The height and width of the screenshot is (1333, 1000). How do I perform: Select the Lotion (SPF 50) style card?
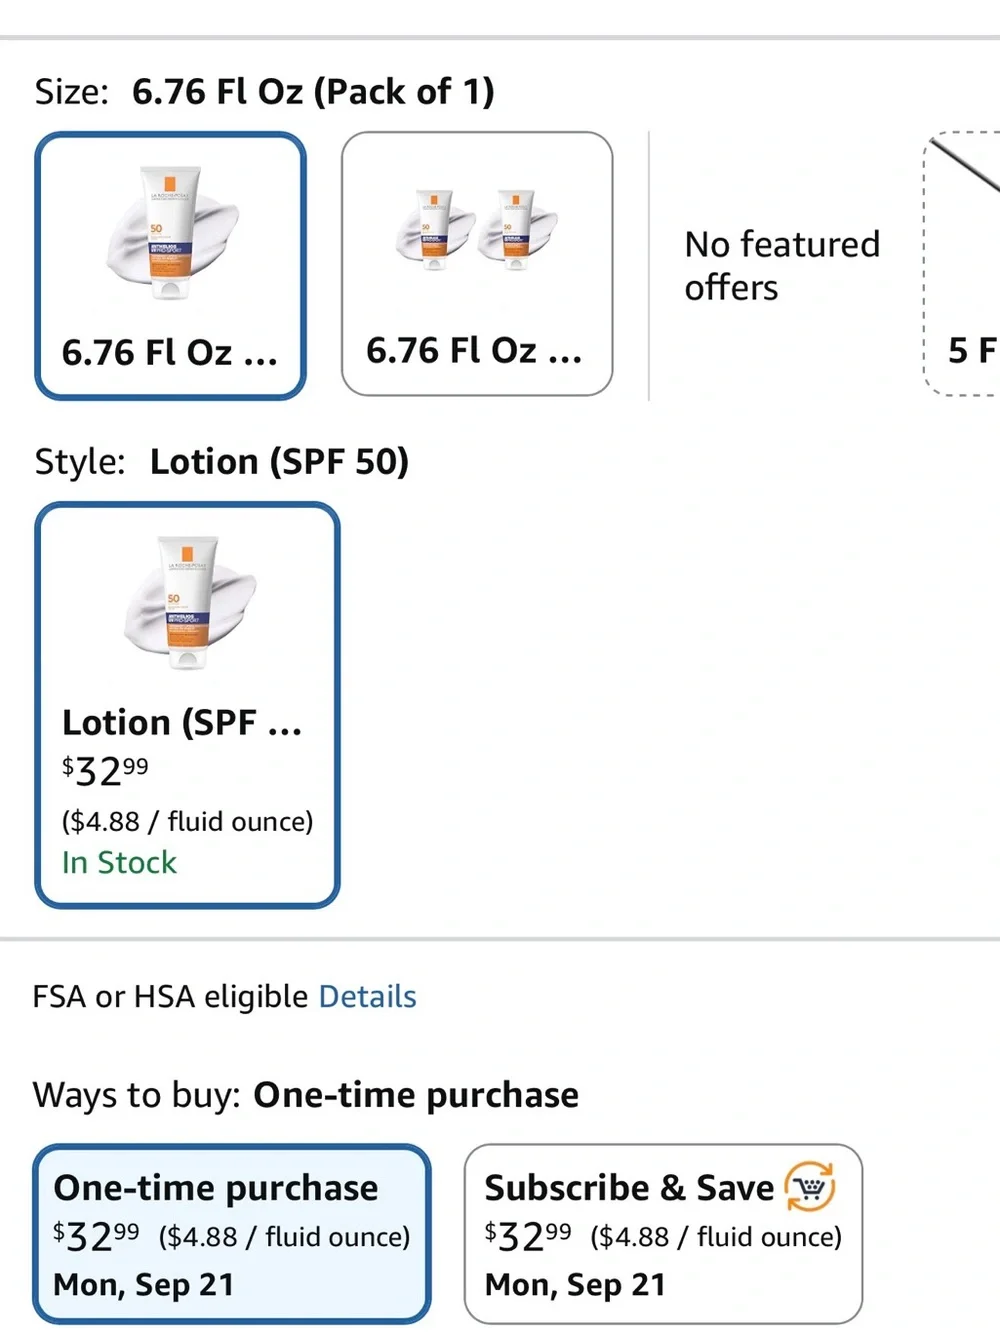[188, 705]
